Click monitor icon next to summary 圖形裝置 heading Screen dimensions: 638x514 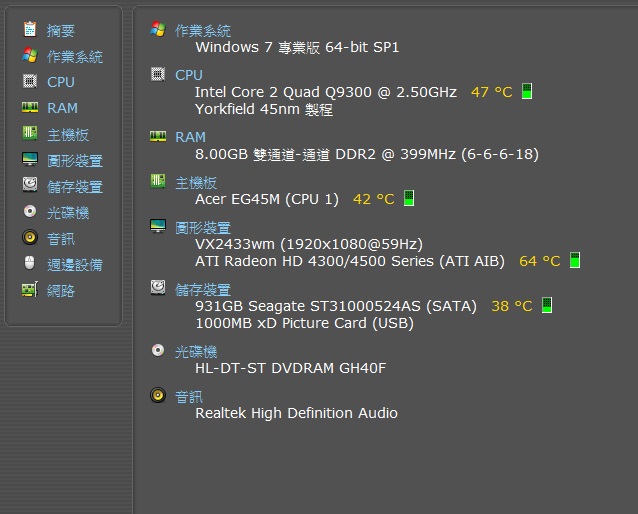point(158,226)
